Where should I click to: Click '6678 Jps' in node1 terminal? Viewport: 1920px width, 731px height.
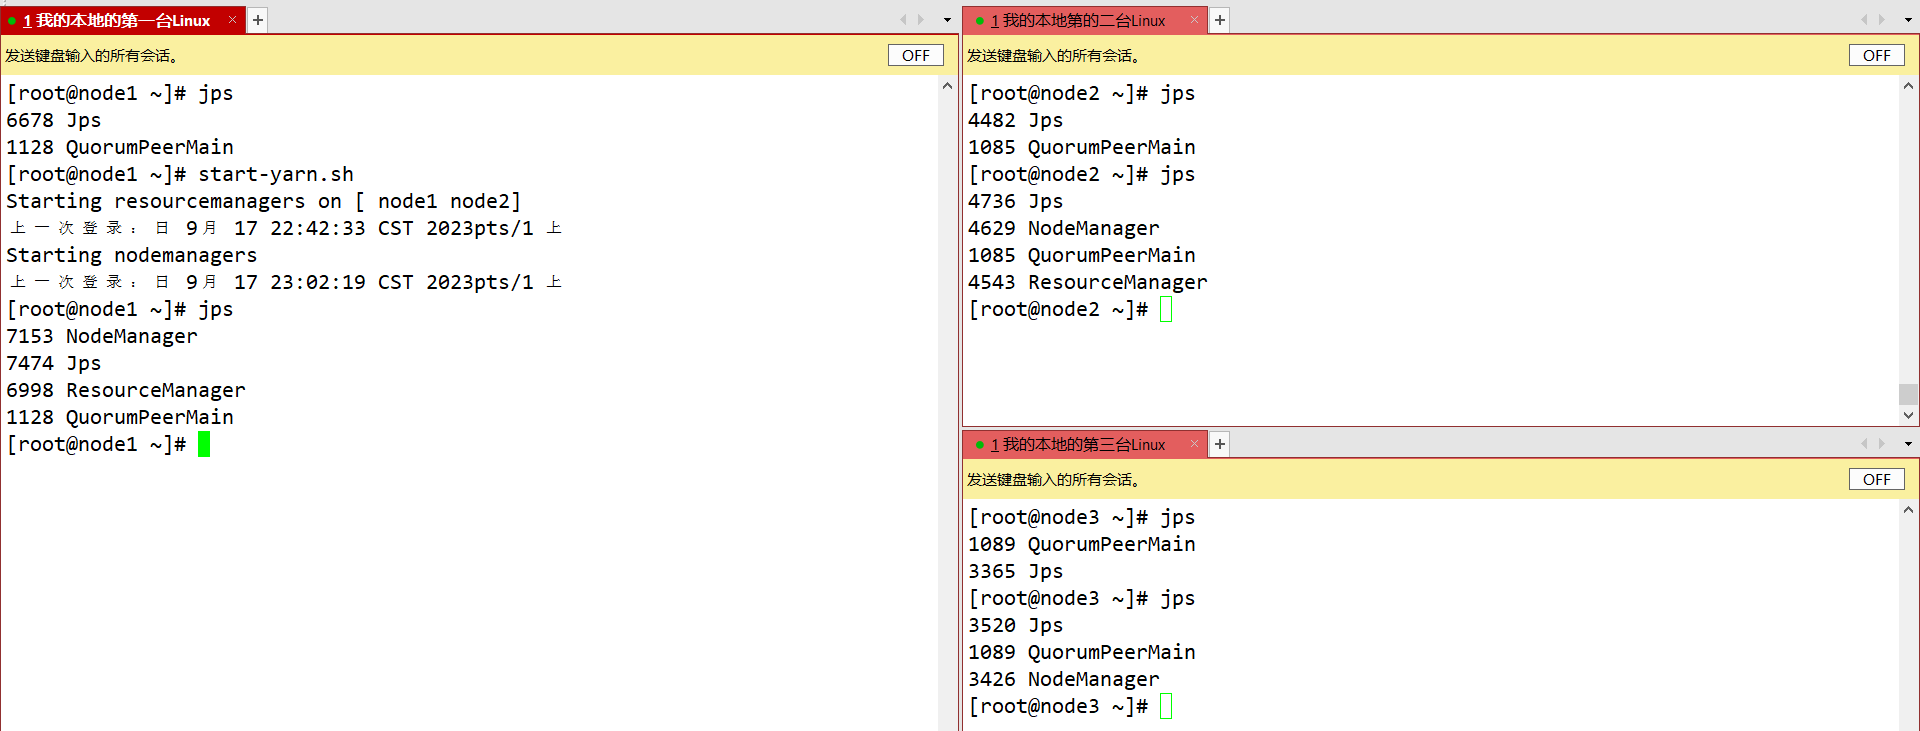point(54,120)
